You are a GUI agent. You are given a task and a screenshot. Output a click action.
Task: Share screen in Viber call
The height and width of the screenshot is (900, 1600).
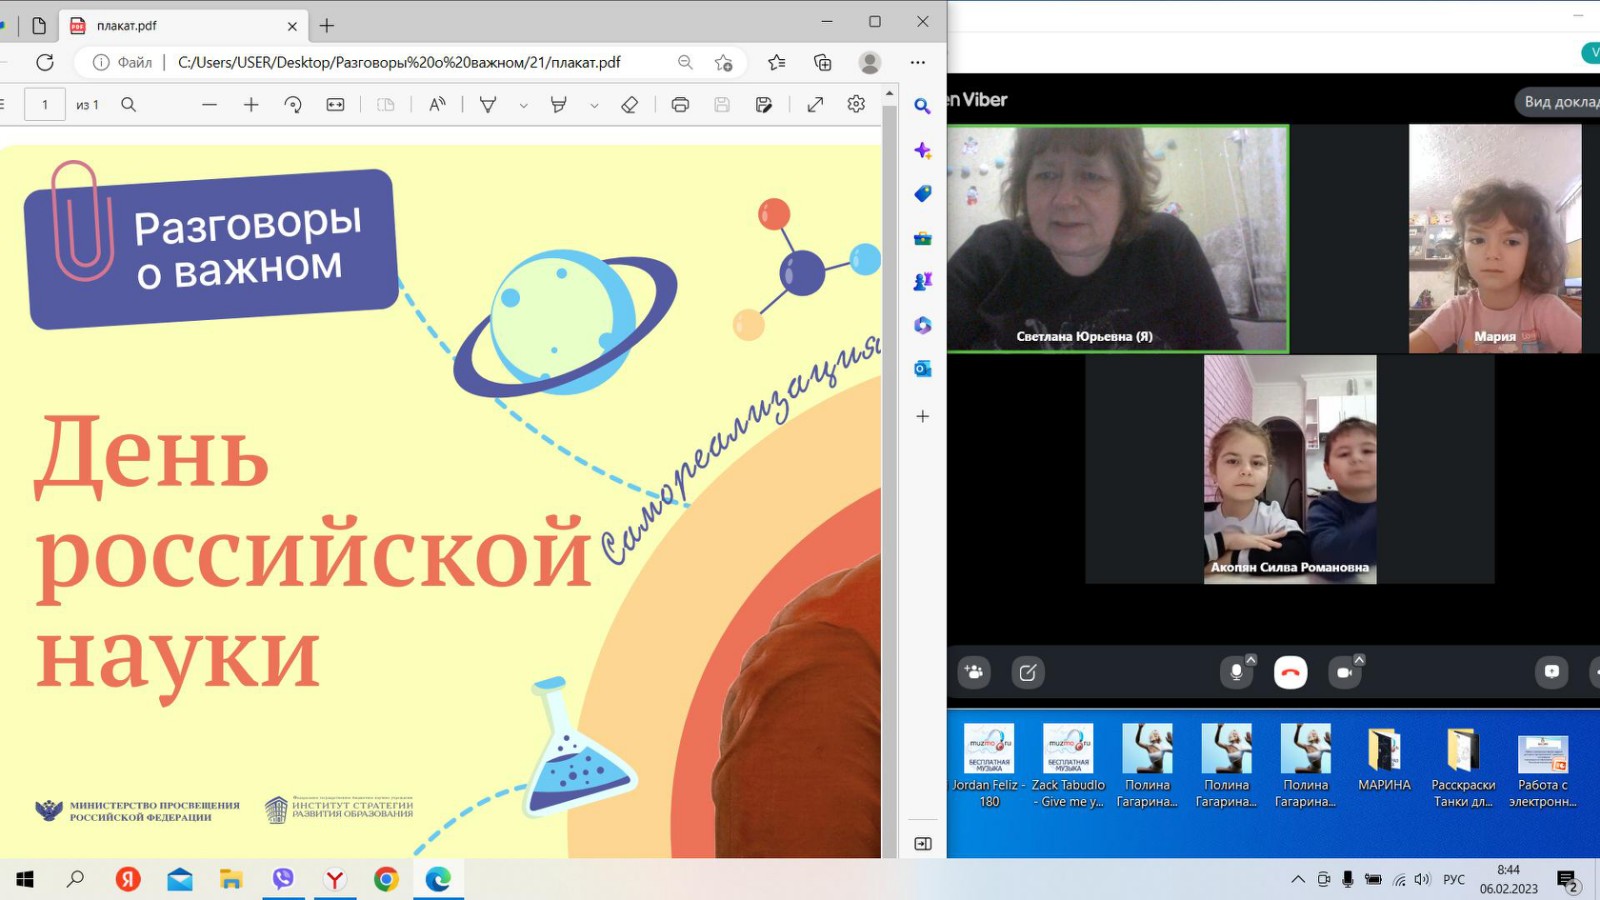click(1552, 672)
